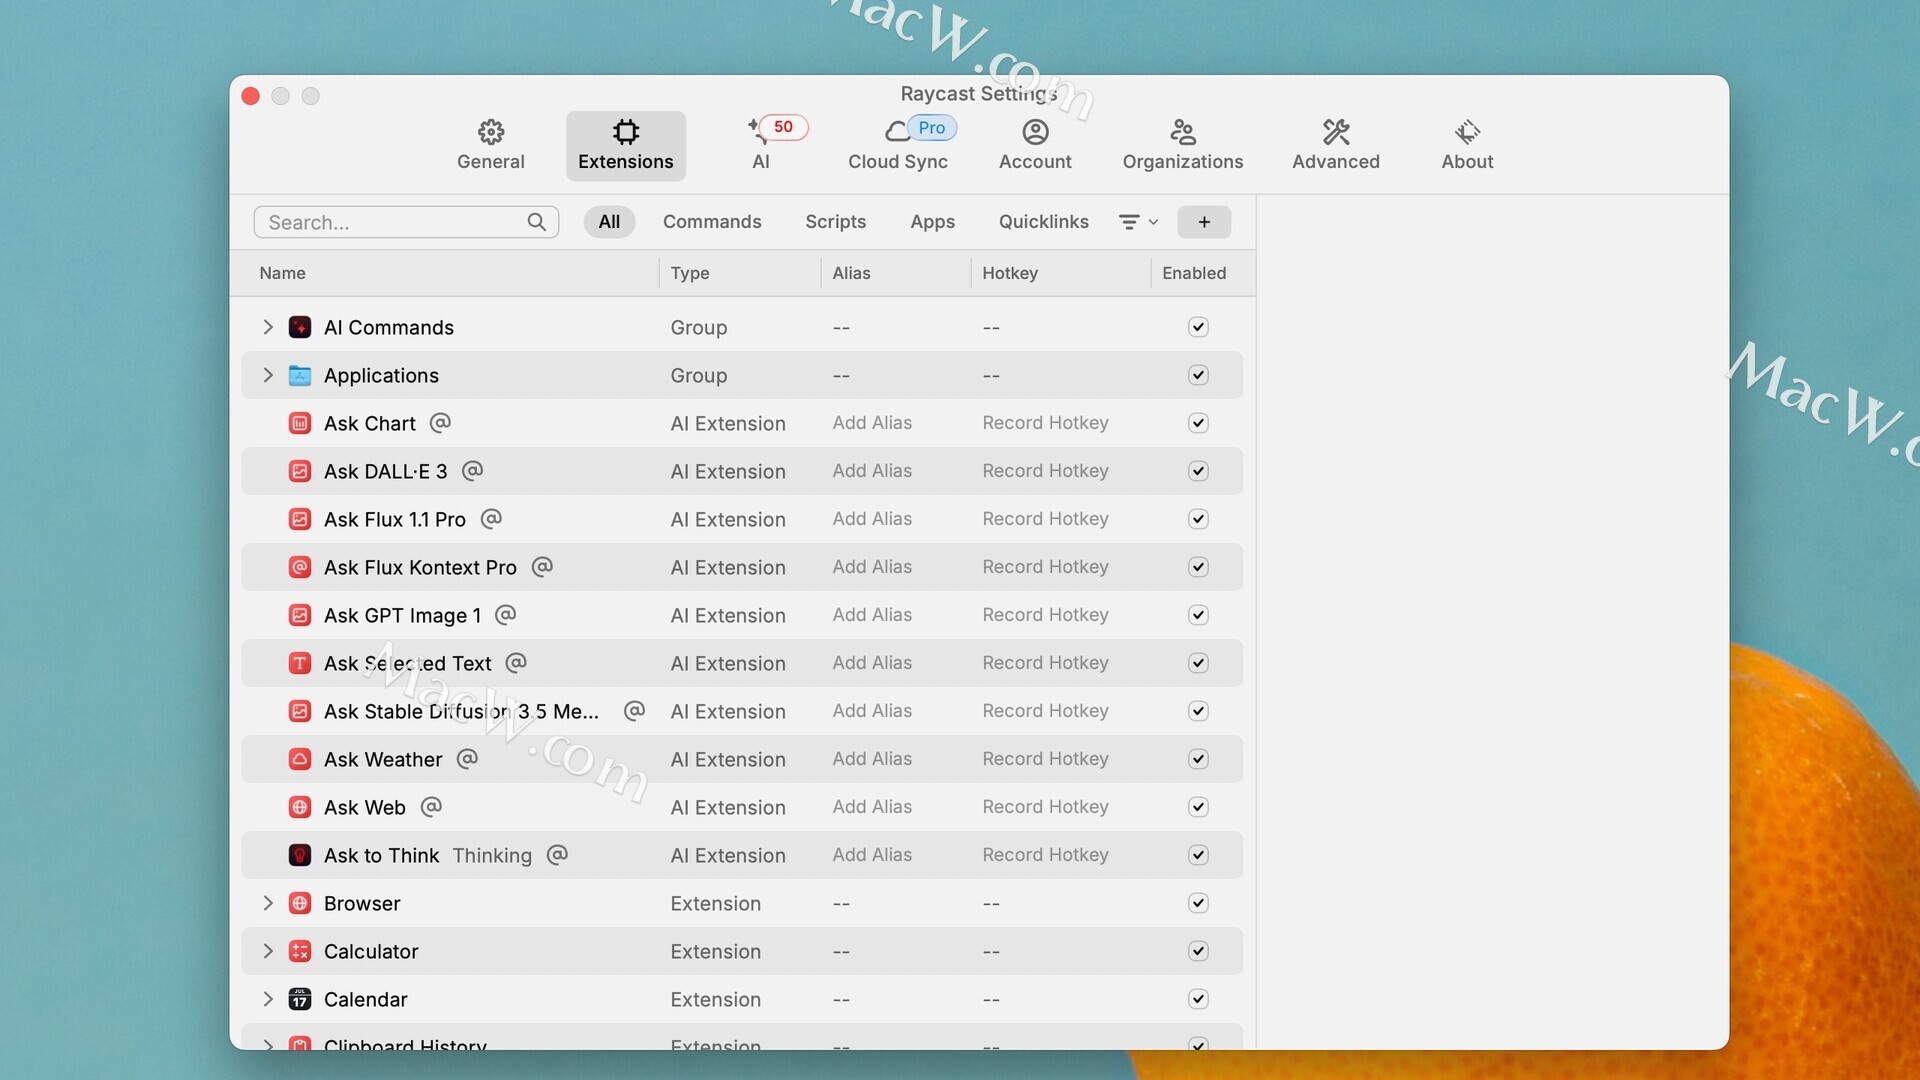The height and width of the screenshot is (1080, 1920).
Task: Expand the Applications group
Action: tap(268, 375)
